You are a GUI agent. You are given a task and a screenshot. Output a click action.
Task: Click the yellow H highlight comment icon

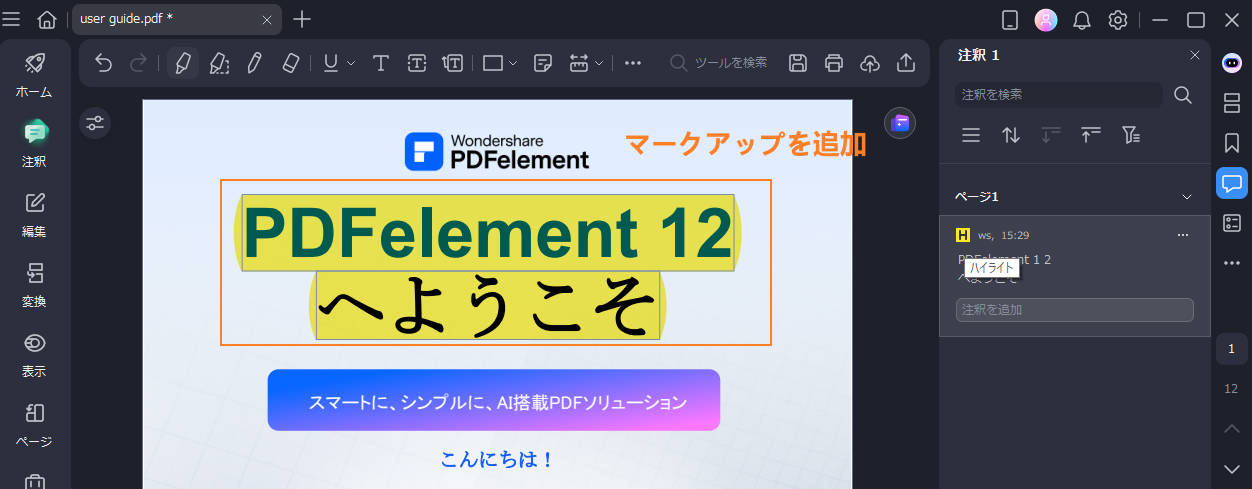coord(963,235)
